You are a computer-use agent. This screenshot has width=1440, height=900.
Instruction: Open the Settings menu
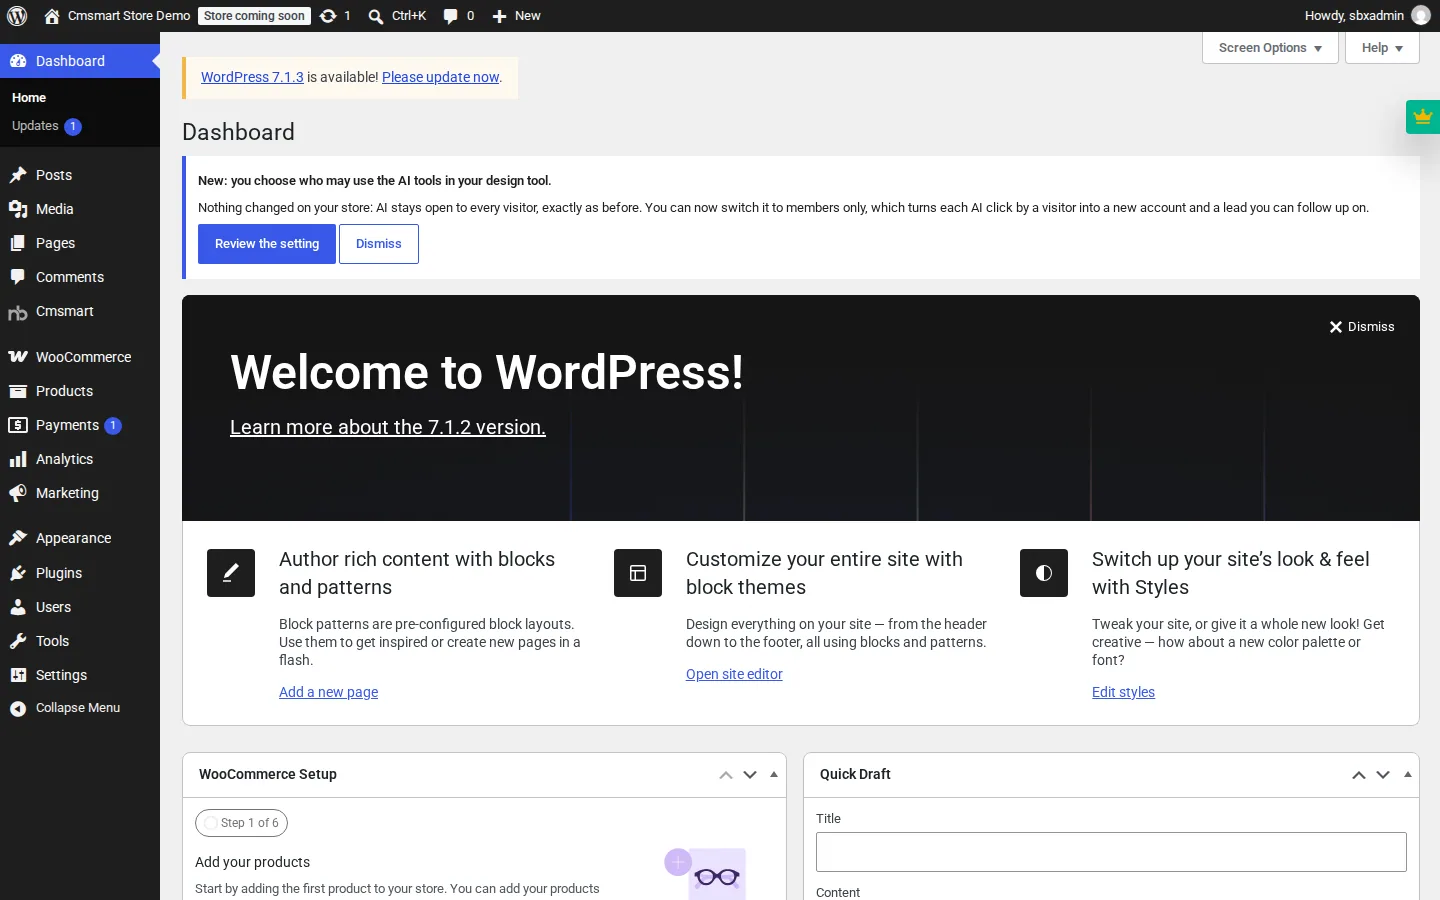[x=80, y=675]
